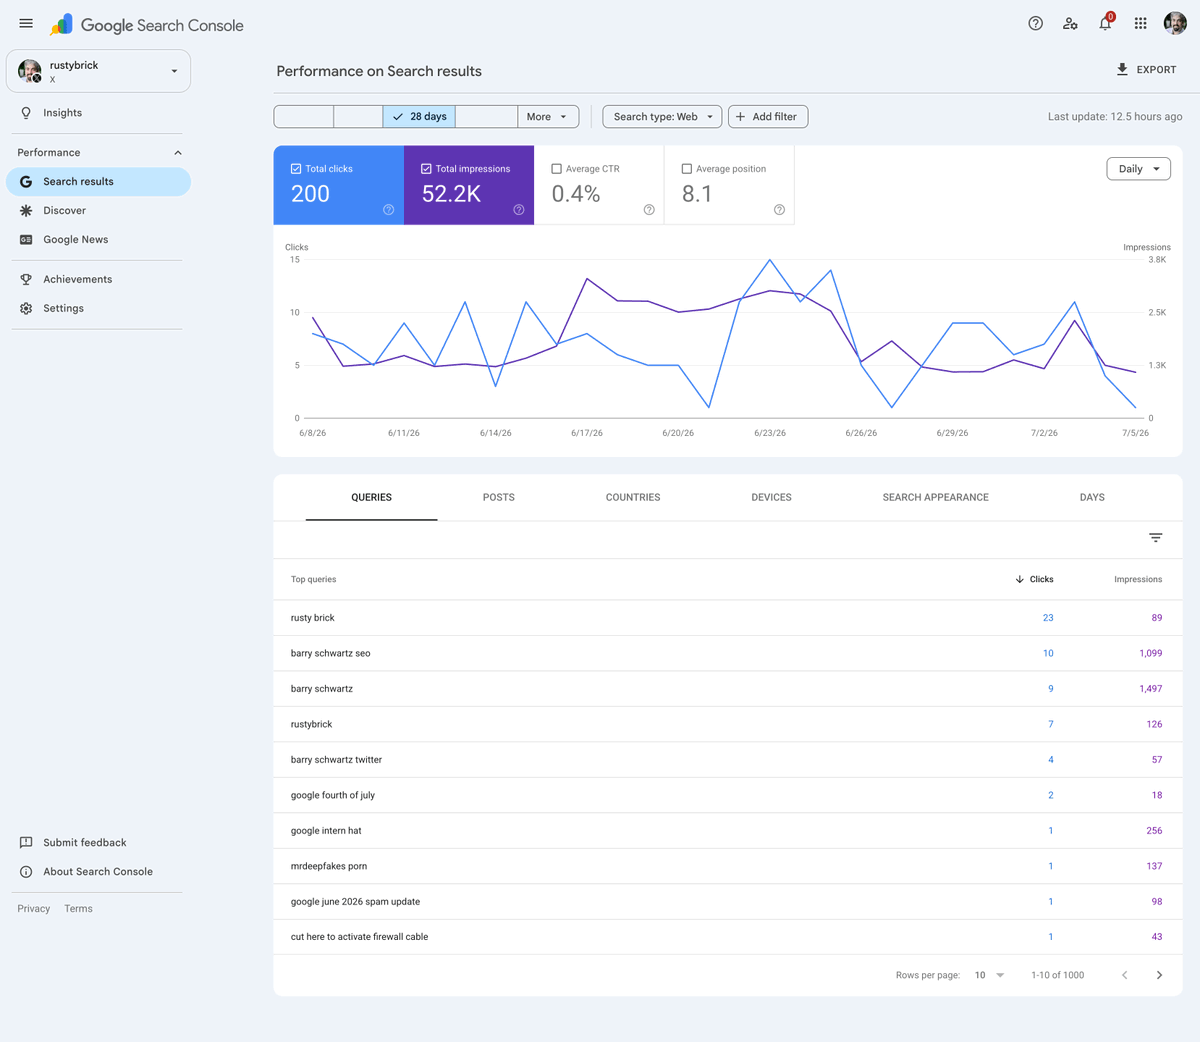Open the Rows per page dropdown

[990, 975]
